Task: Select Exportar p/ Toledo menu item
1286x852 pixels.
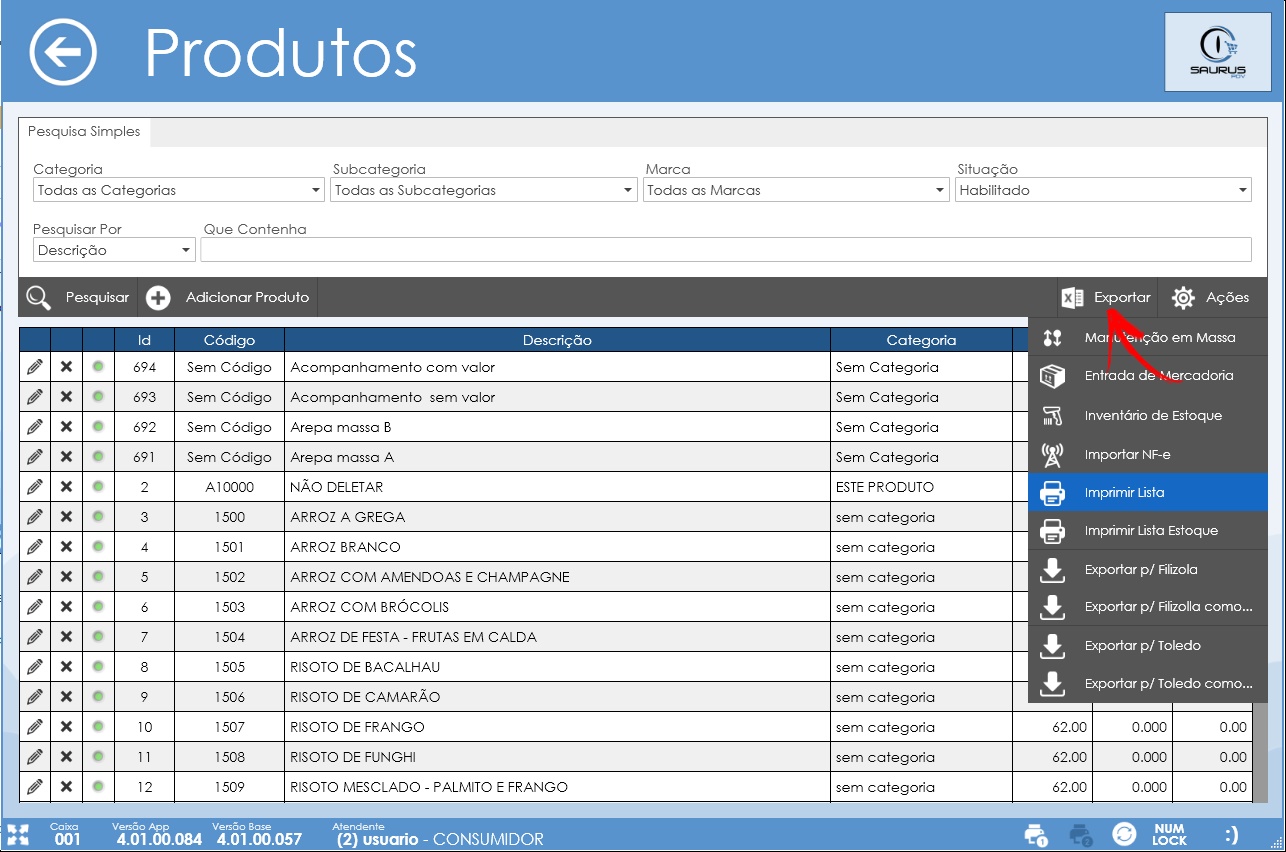Action: (x=1148, y=646)
